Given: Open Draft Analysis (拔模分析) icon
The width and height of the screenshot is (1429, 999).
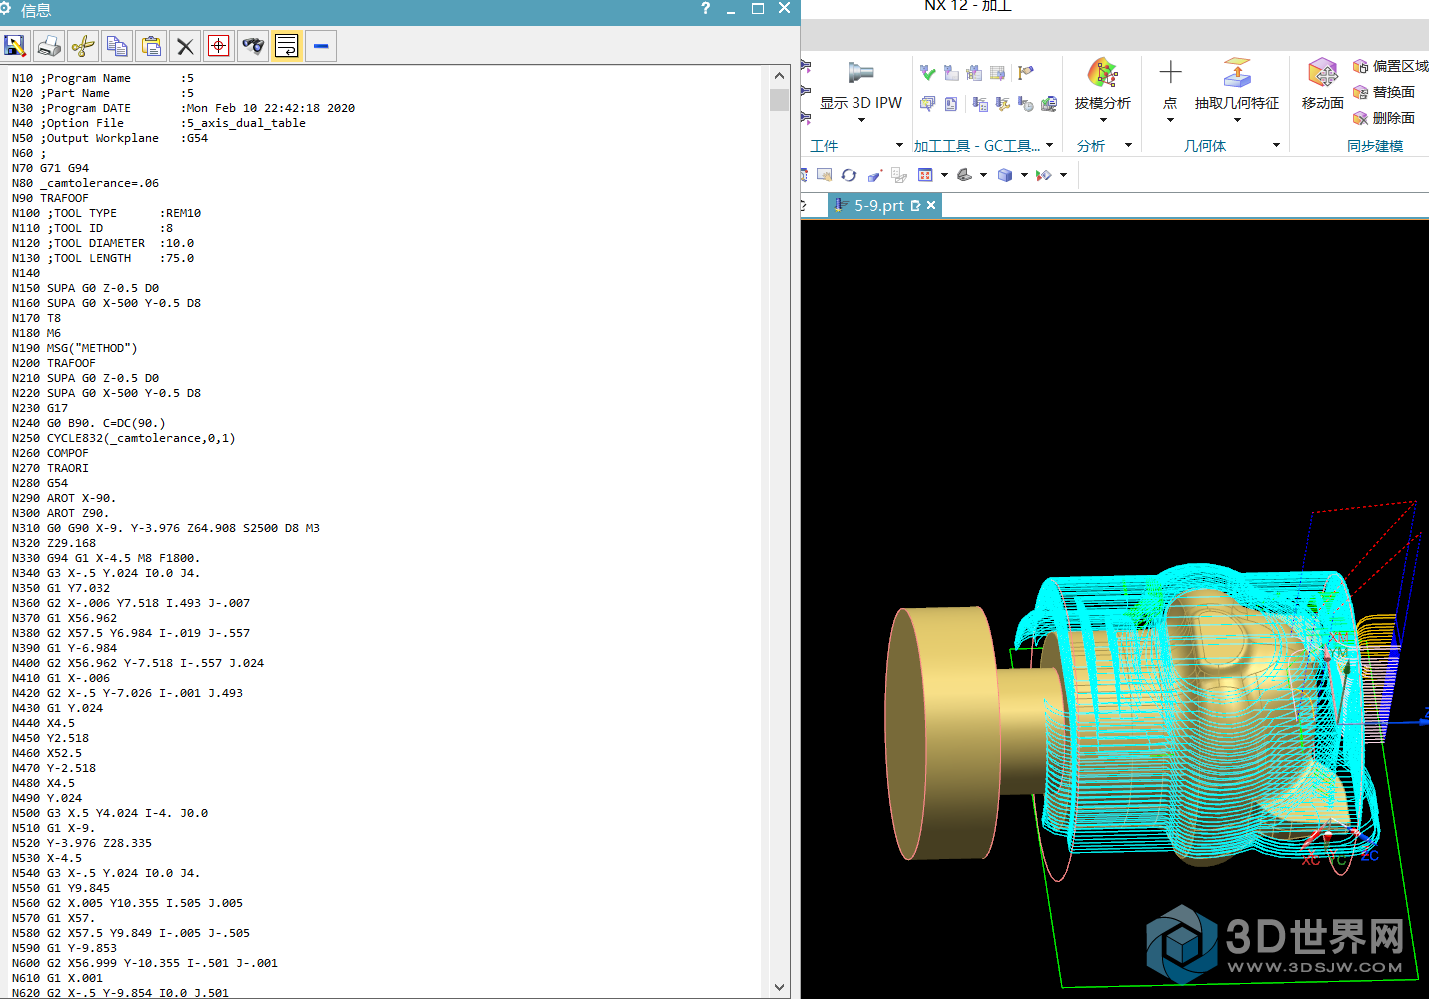Looking at the screenshot, I should click(x=1103, y=73).
